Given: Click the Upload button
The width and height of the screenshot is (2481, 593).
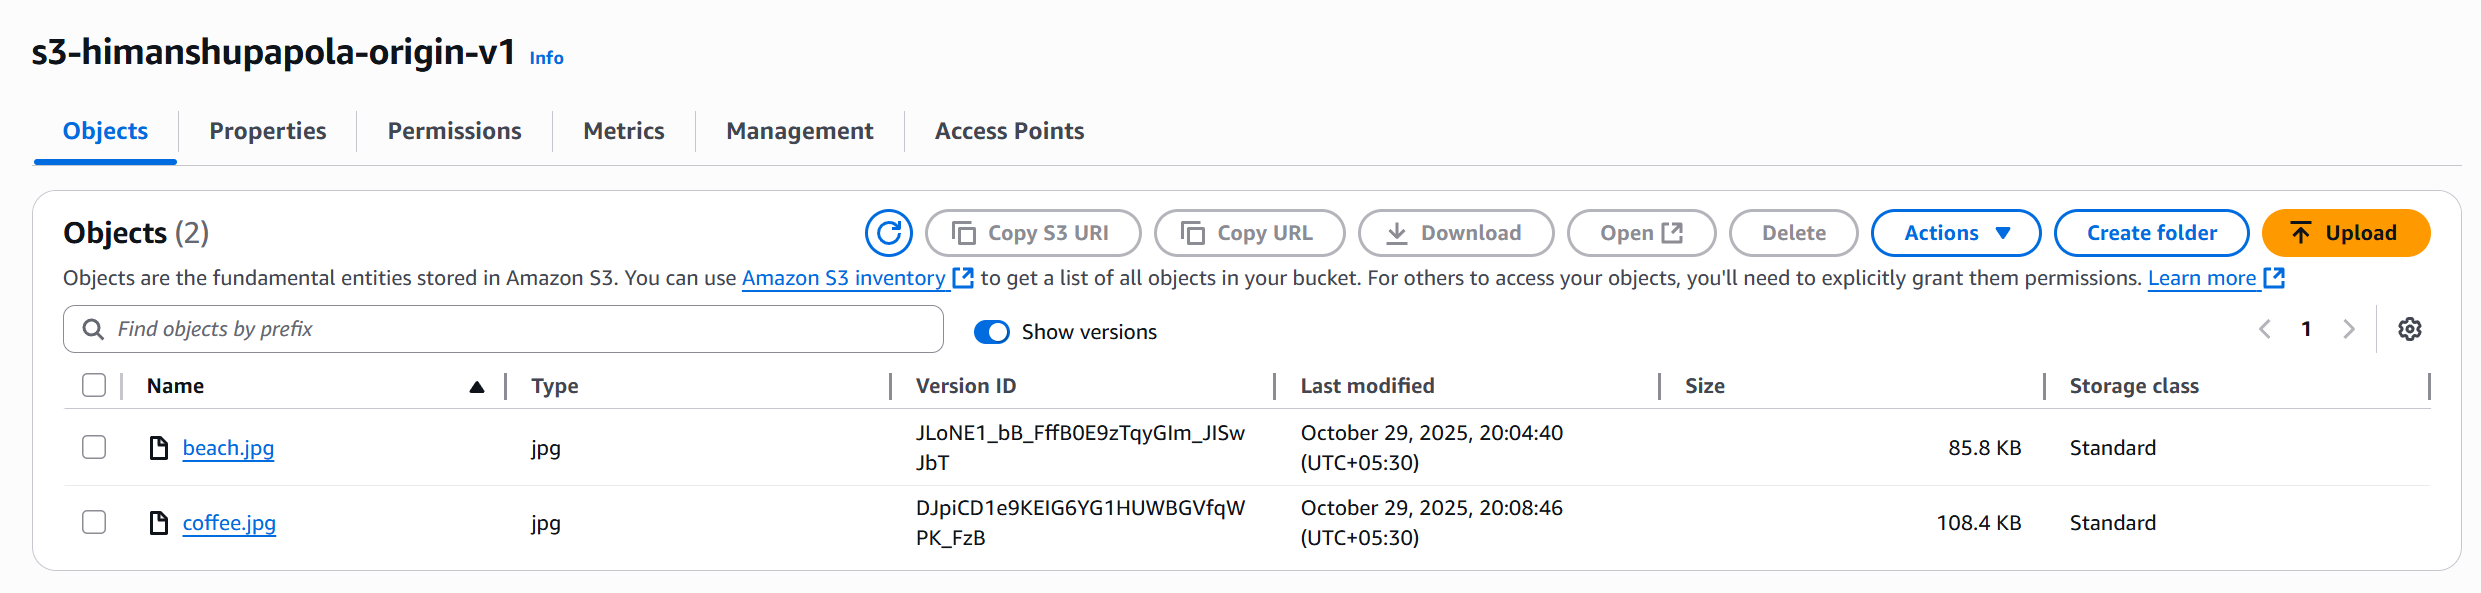Looking at the screenshot, I should [x=2345, y=233].
